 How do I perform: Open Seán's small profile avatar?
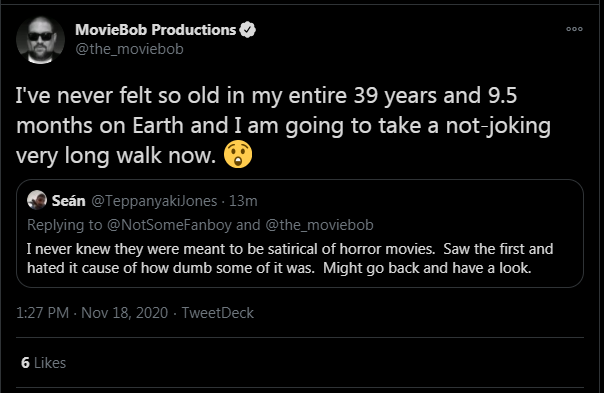pos(37,200)
